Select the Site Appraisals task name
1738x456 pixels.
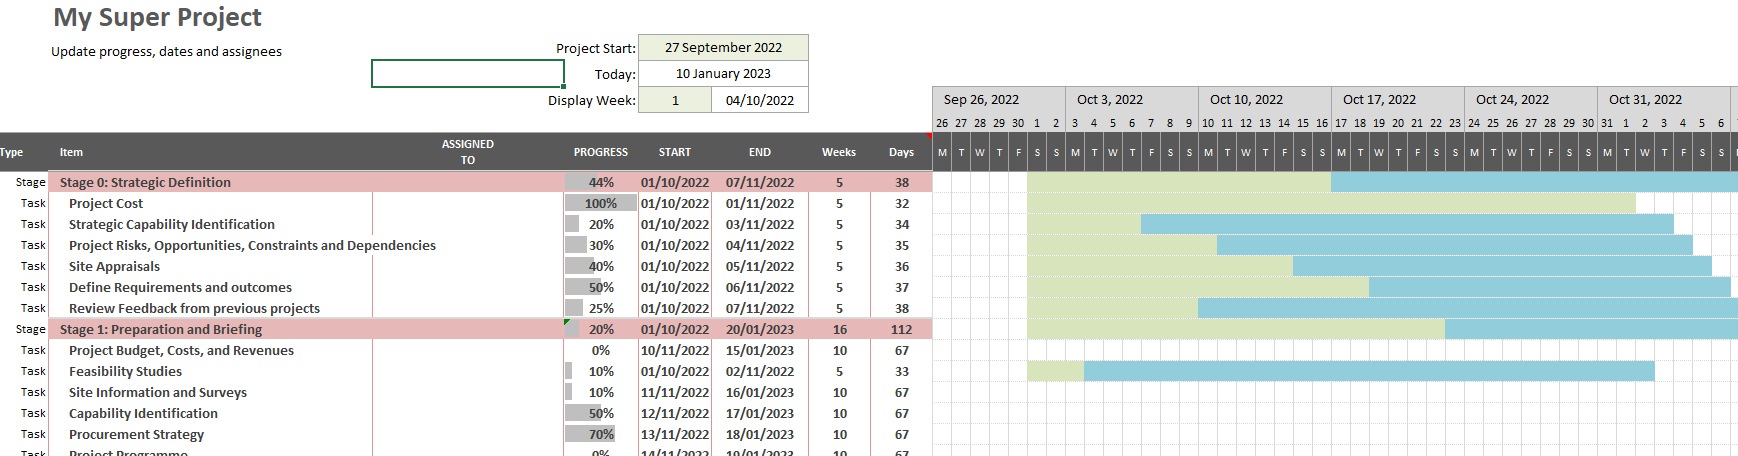tap(114, 267)
